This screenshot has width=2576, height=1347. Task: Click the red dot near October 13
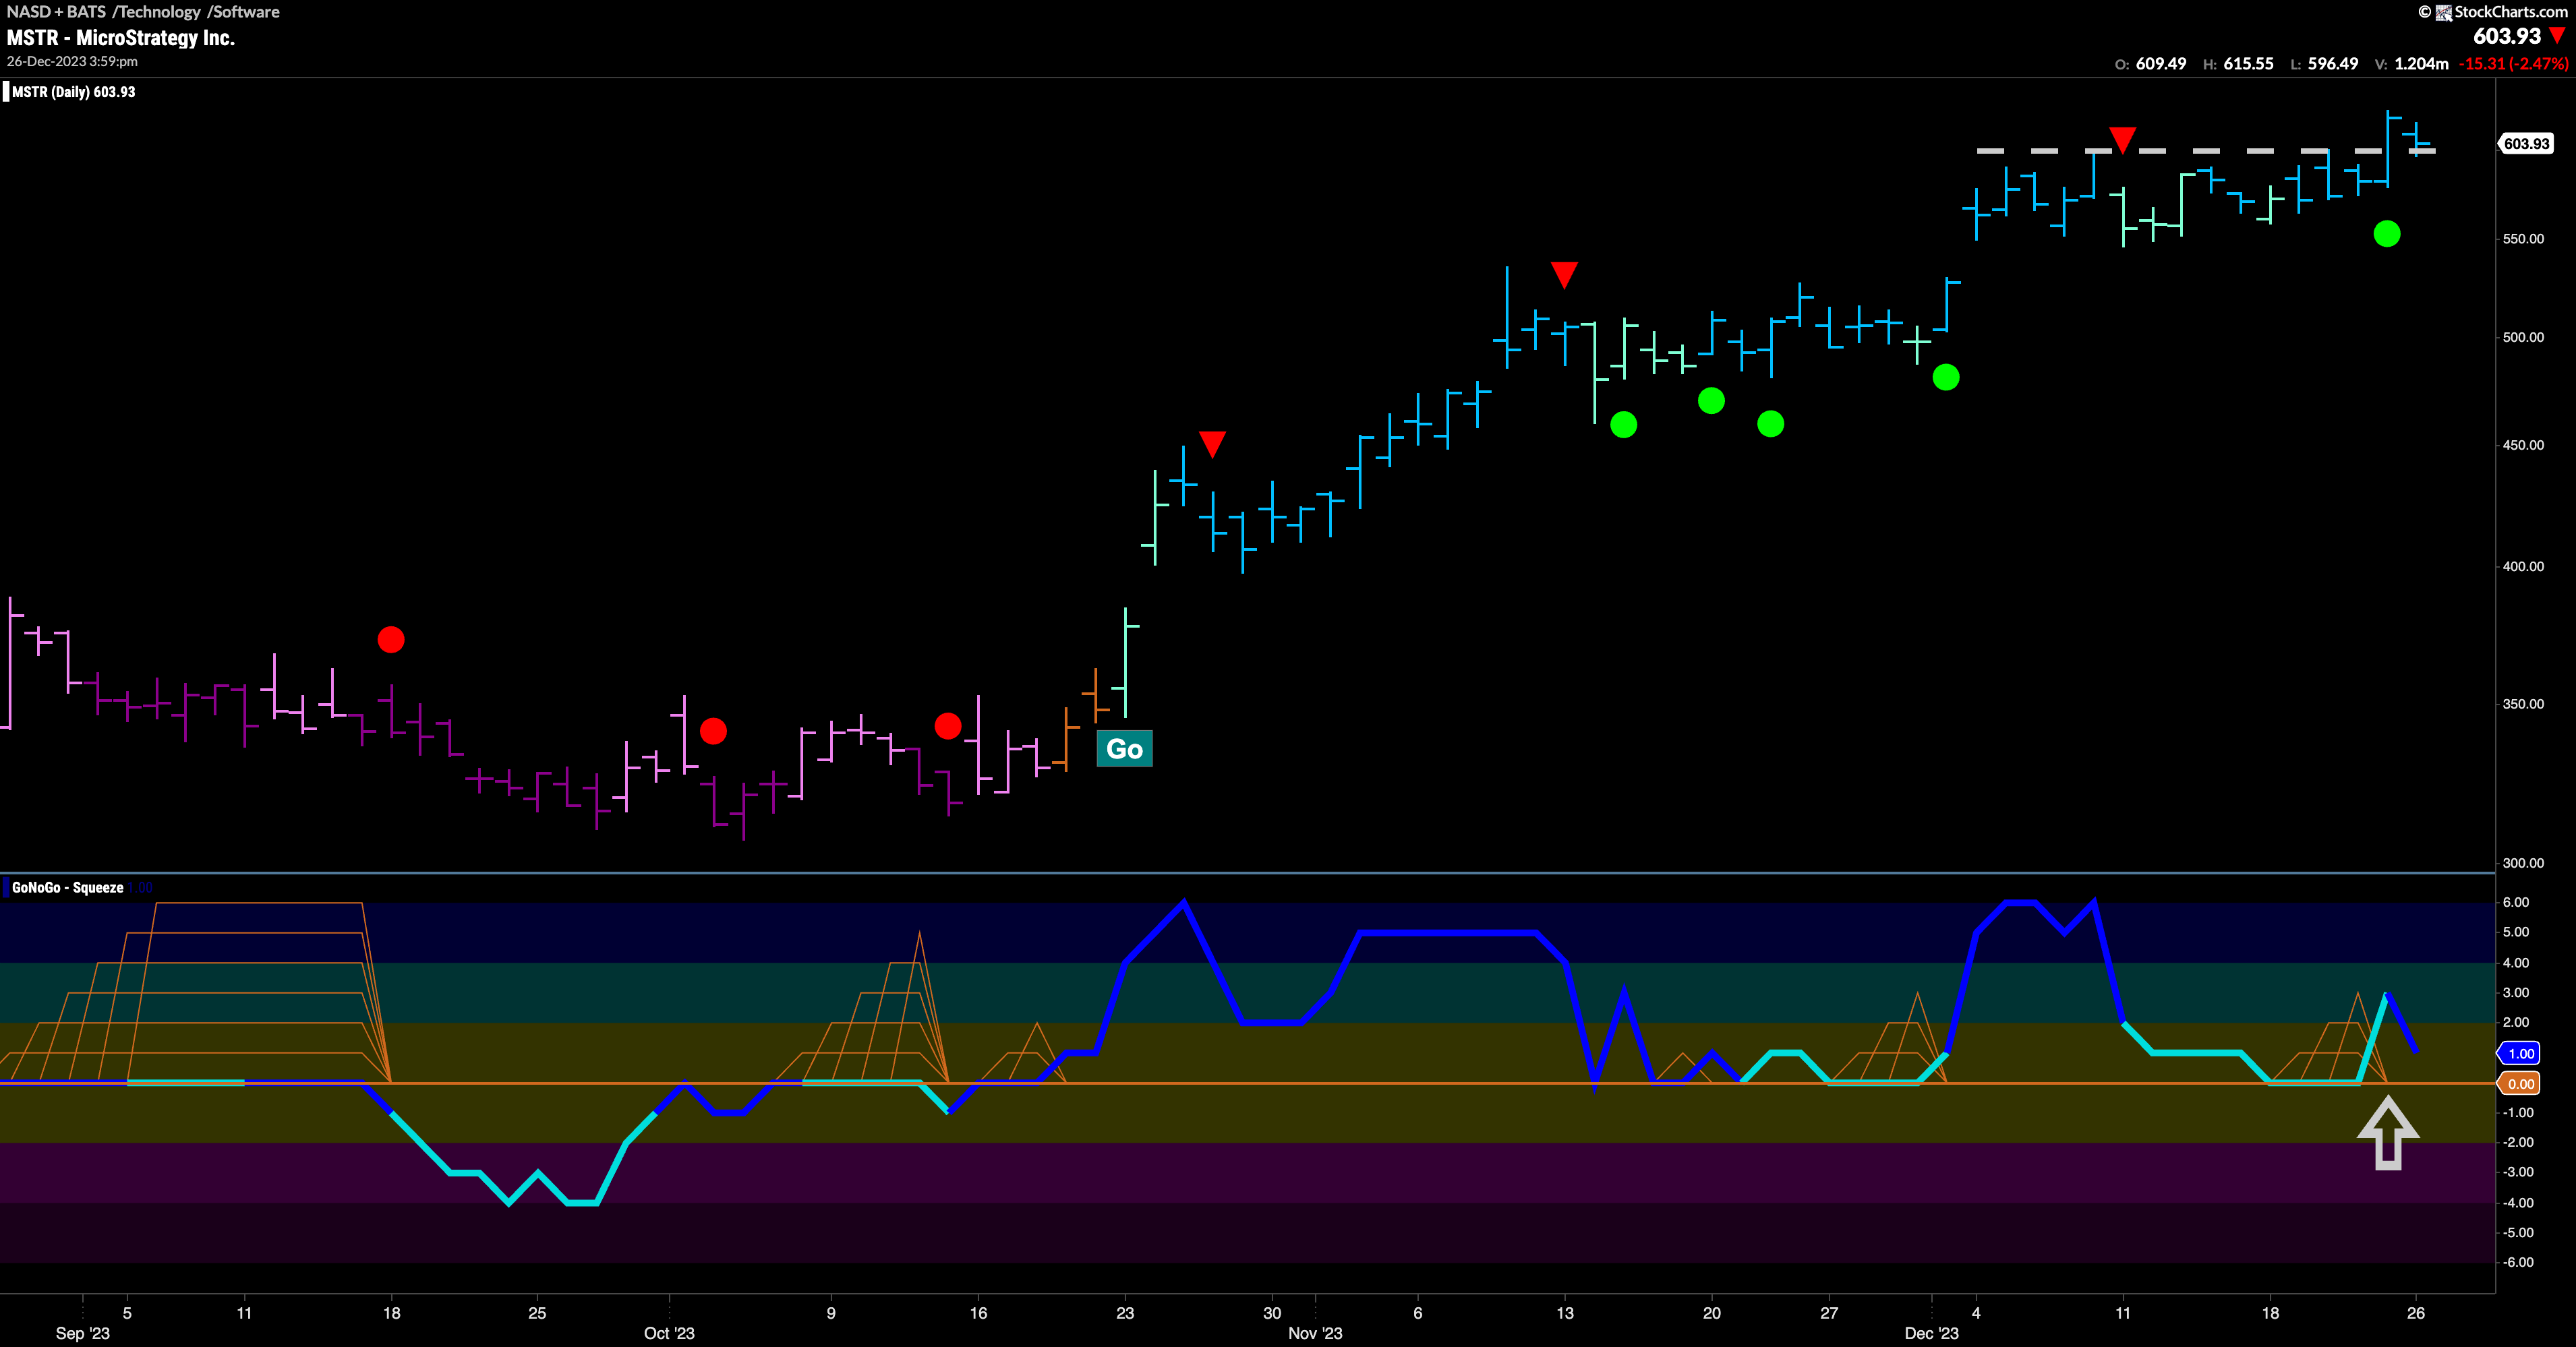pos(948,725)
